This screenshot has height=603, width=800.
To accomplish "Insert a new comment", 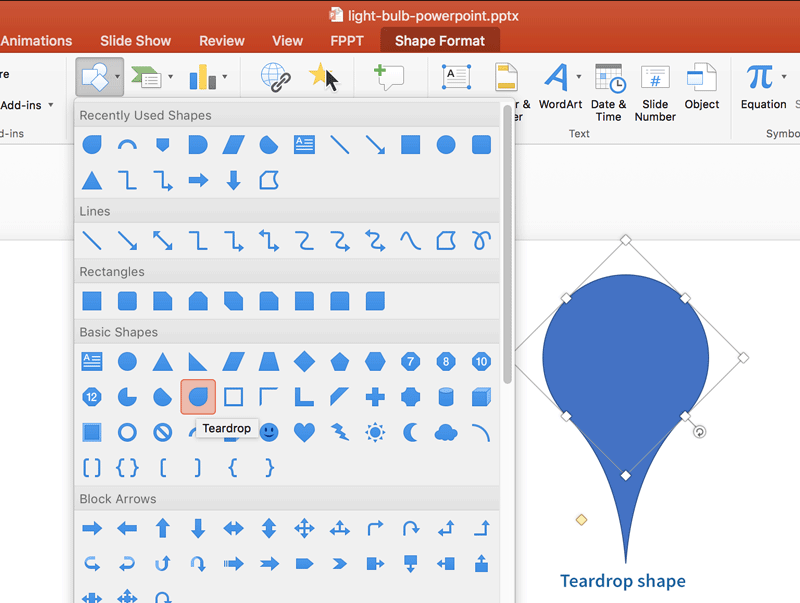I will coord(391,77).
